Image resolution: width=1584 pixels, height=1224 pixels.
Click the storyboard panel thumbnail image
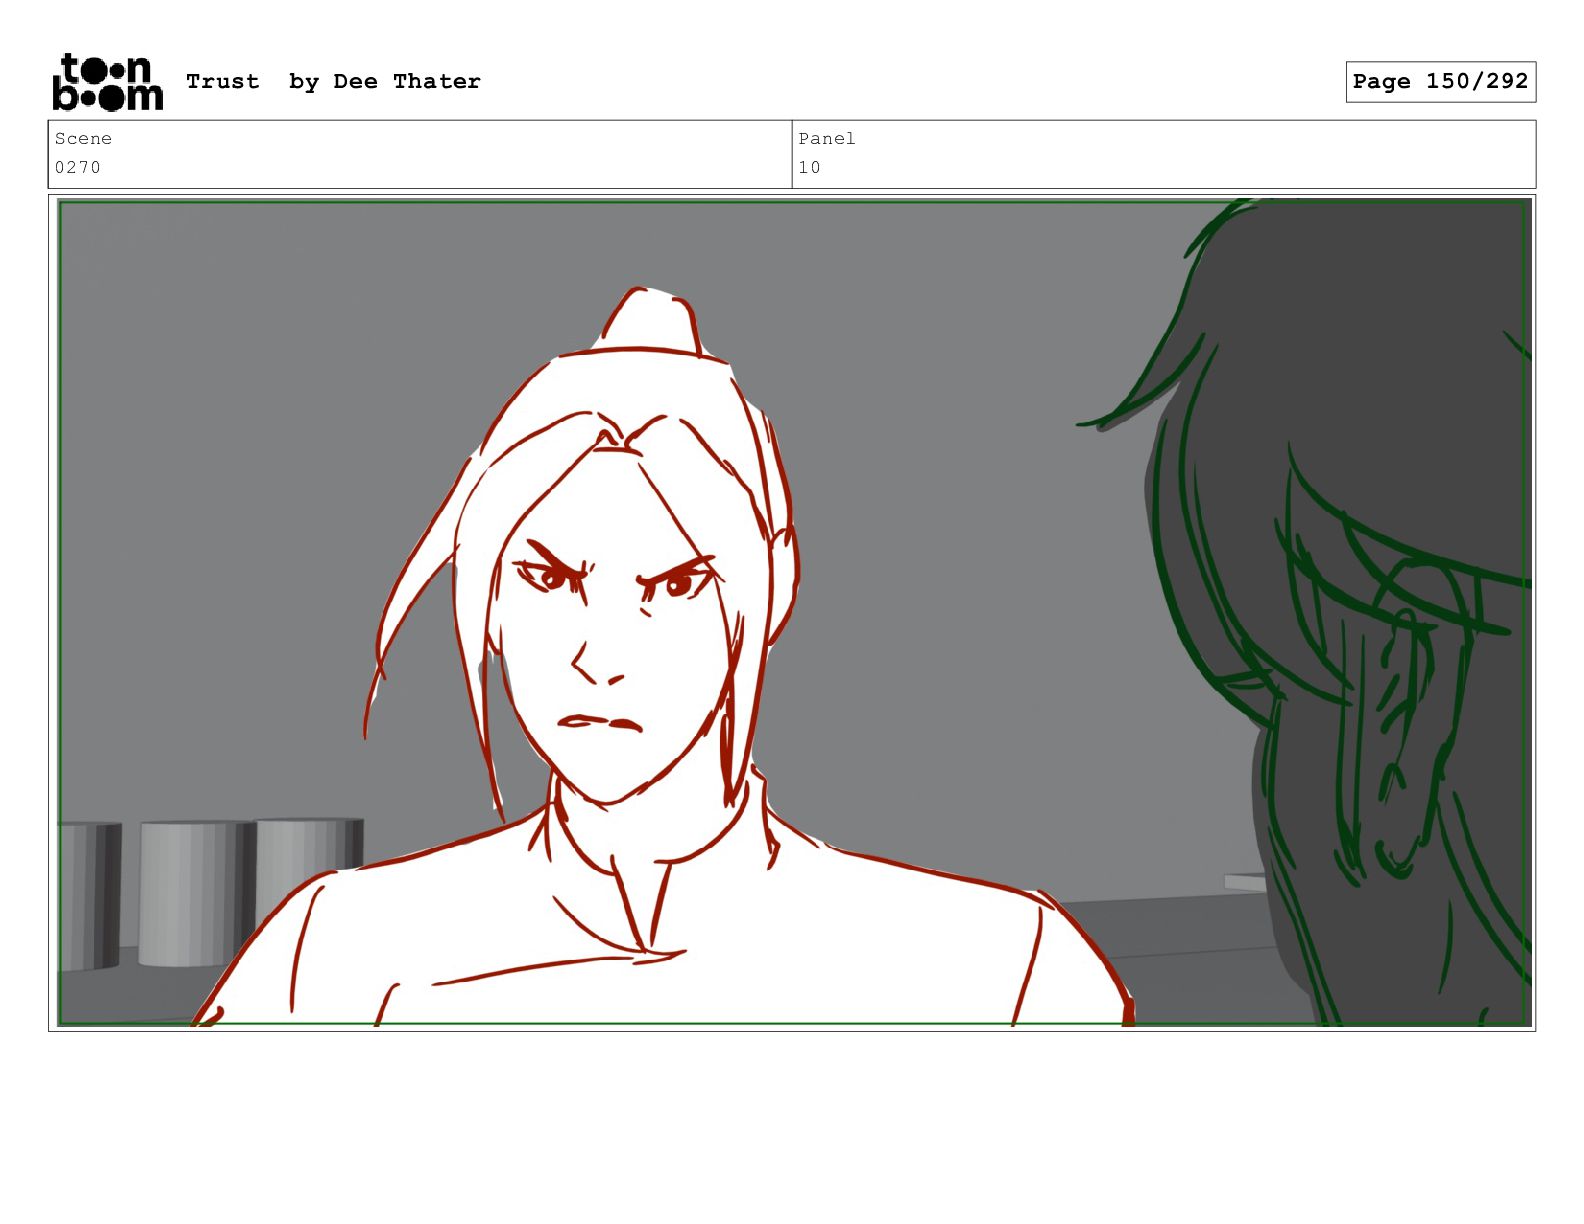[x=794, y=613]
